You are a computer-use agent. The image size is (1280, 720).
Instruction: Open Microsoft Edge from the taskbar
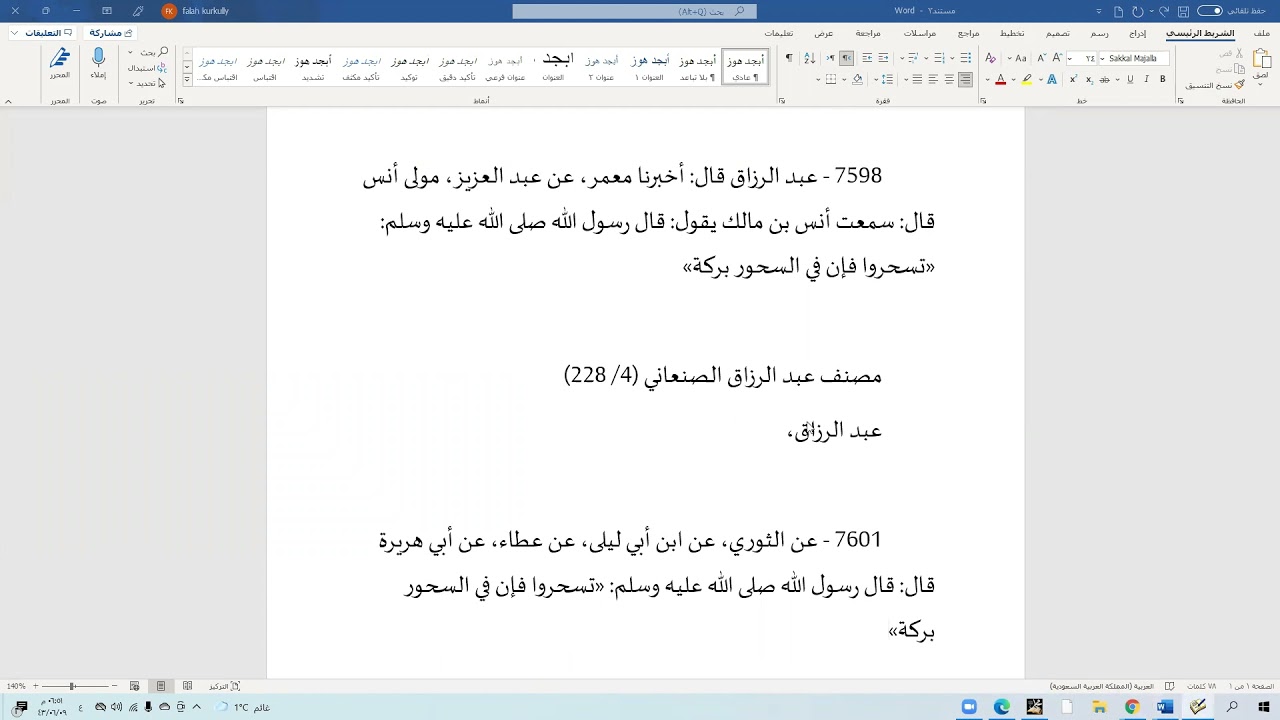click(1002, 707)
